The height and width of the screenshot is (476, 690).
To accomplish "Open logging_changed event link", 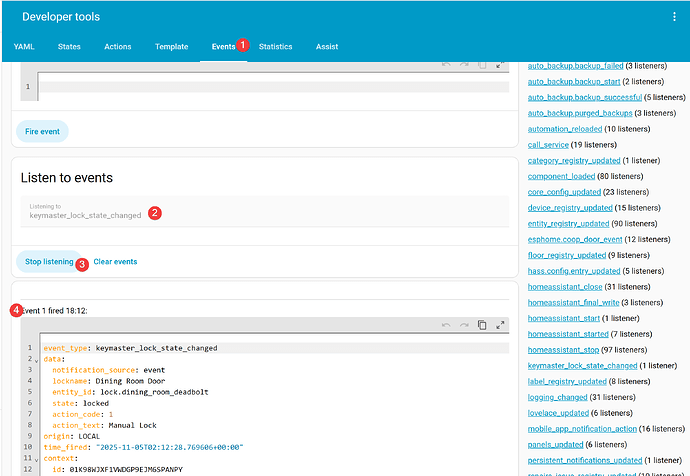I will click(x=557, y=398).
